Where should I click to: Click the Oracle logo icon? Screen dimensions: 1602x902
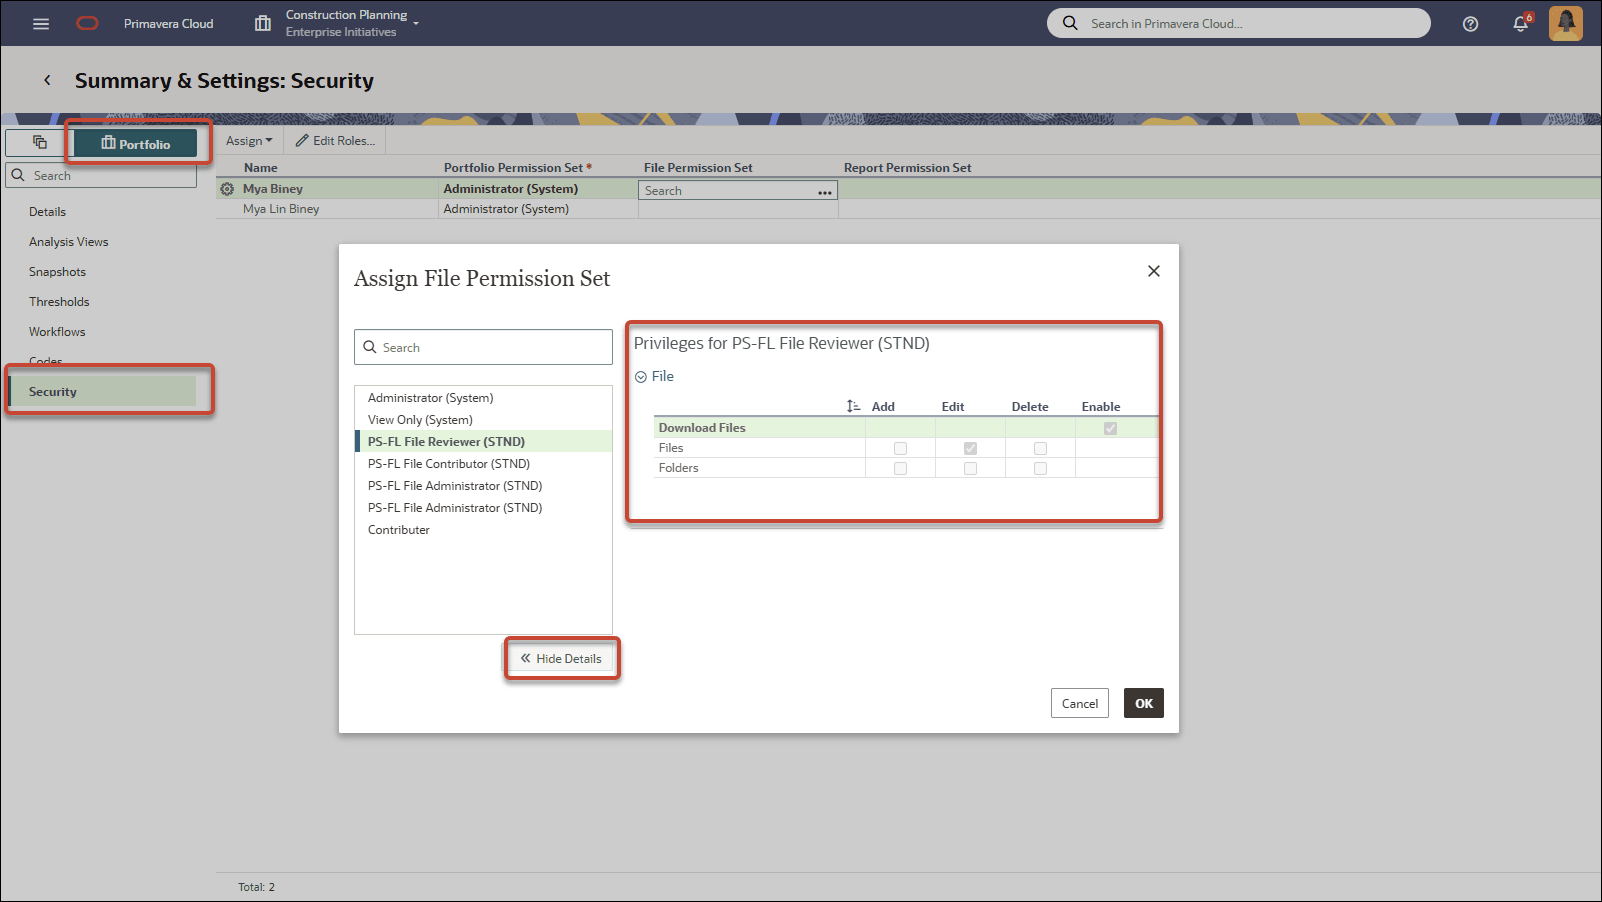(88, 23)
